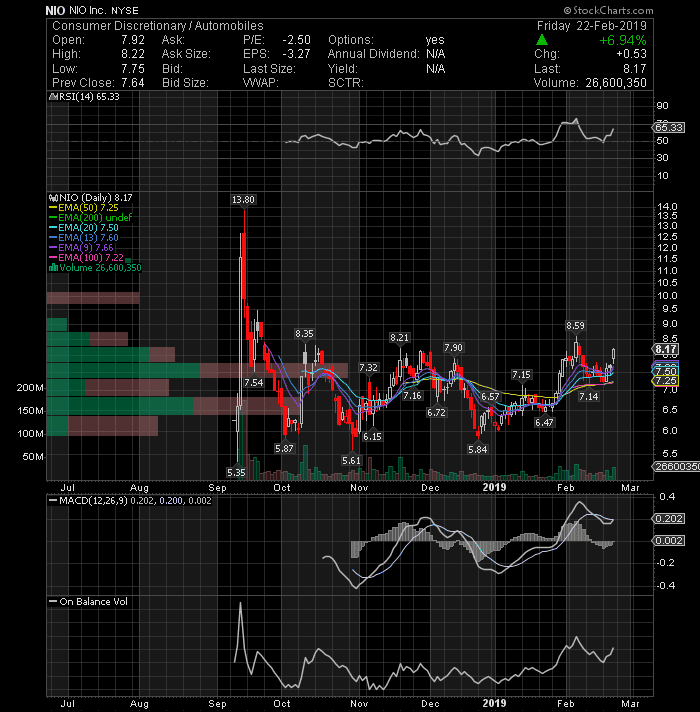This screenshot has width=700, height=712.
Task: Click the MACD(12,26,9) legend text
Action: click(135, 501)
